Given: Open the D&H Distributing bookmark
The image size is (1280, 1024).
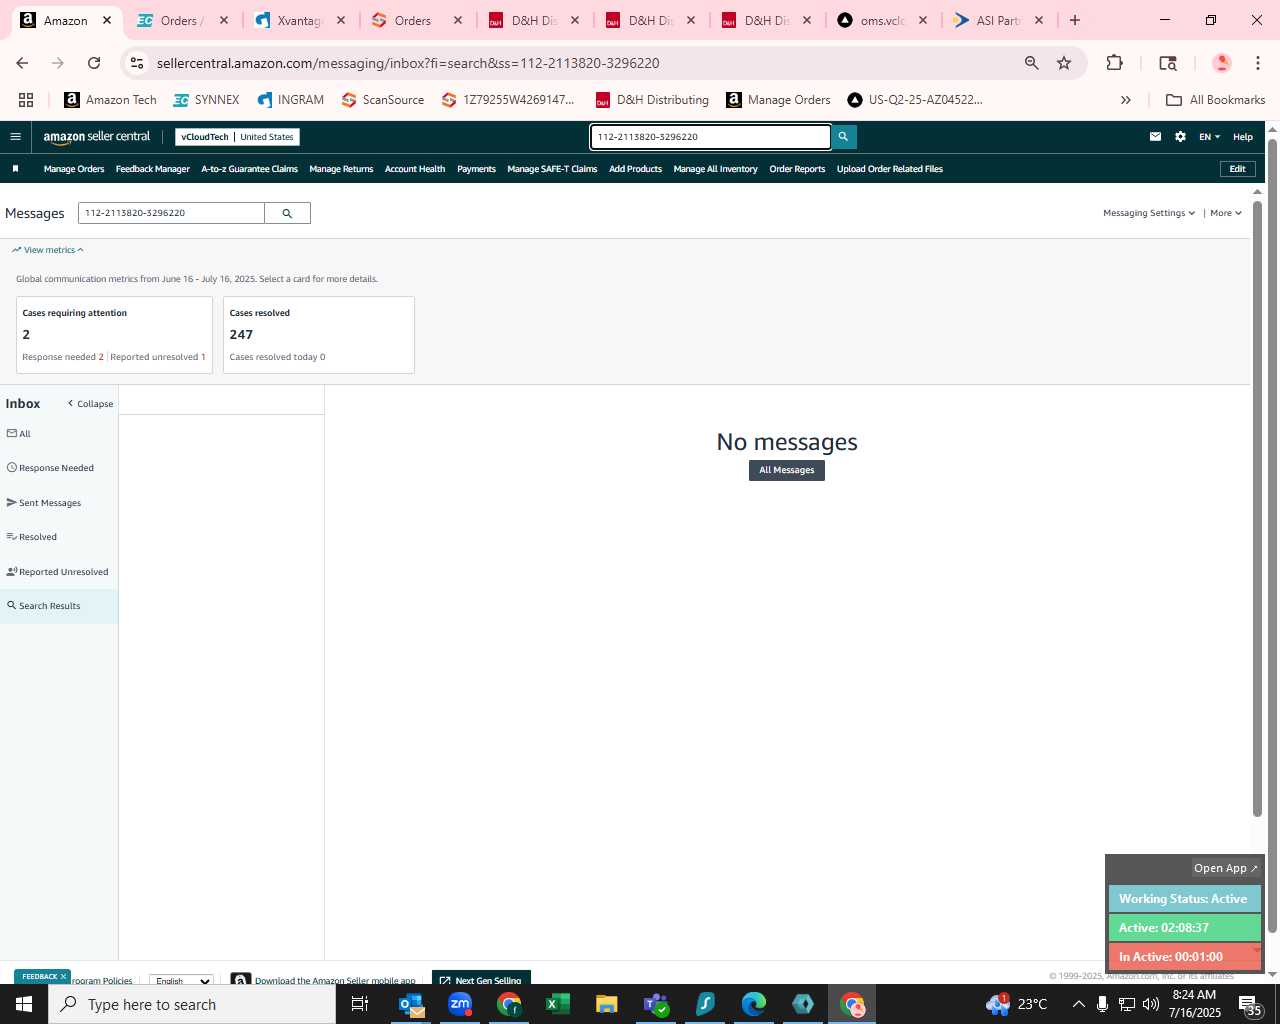Looking at the screenshot, I should [x=652, y=100].
